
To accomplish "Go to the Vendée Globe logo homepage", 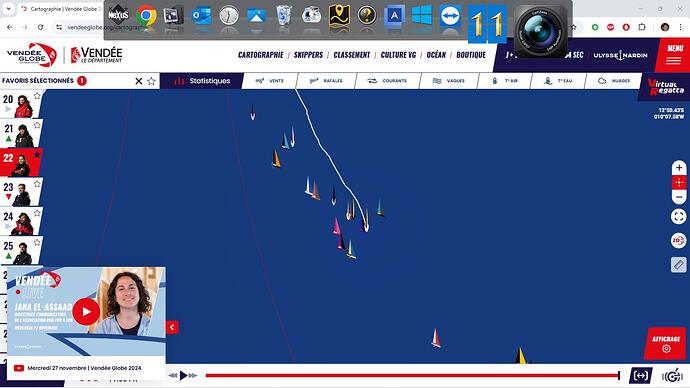I will coord(32,55).
